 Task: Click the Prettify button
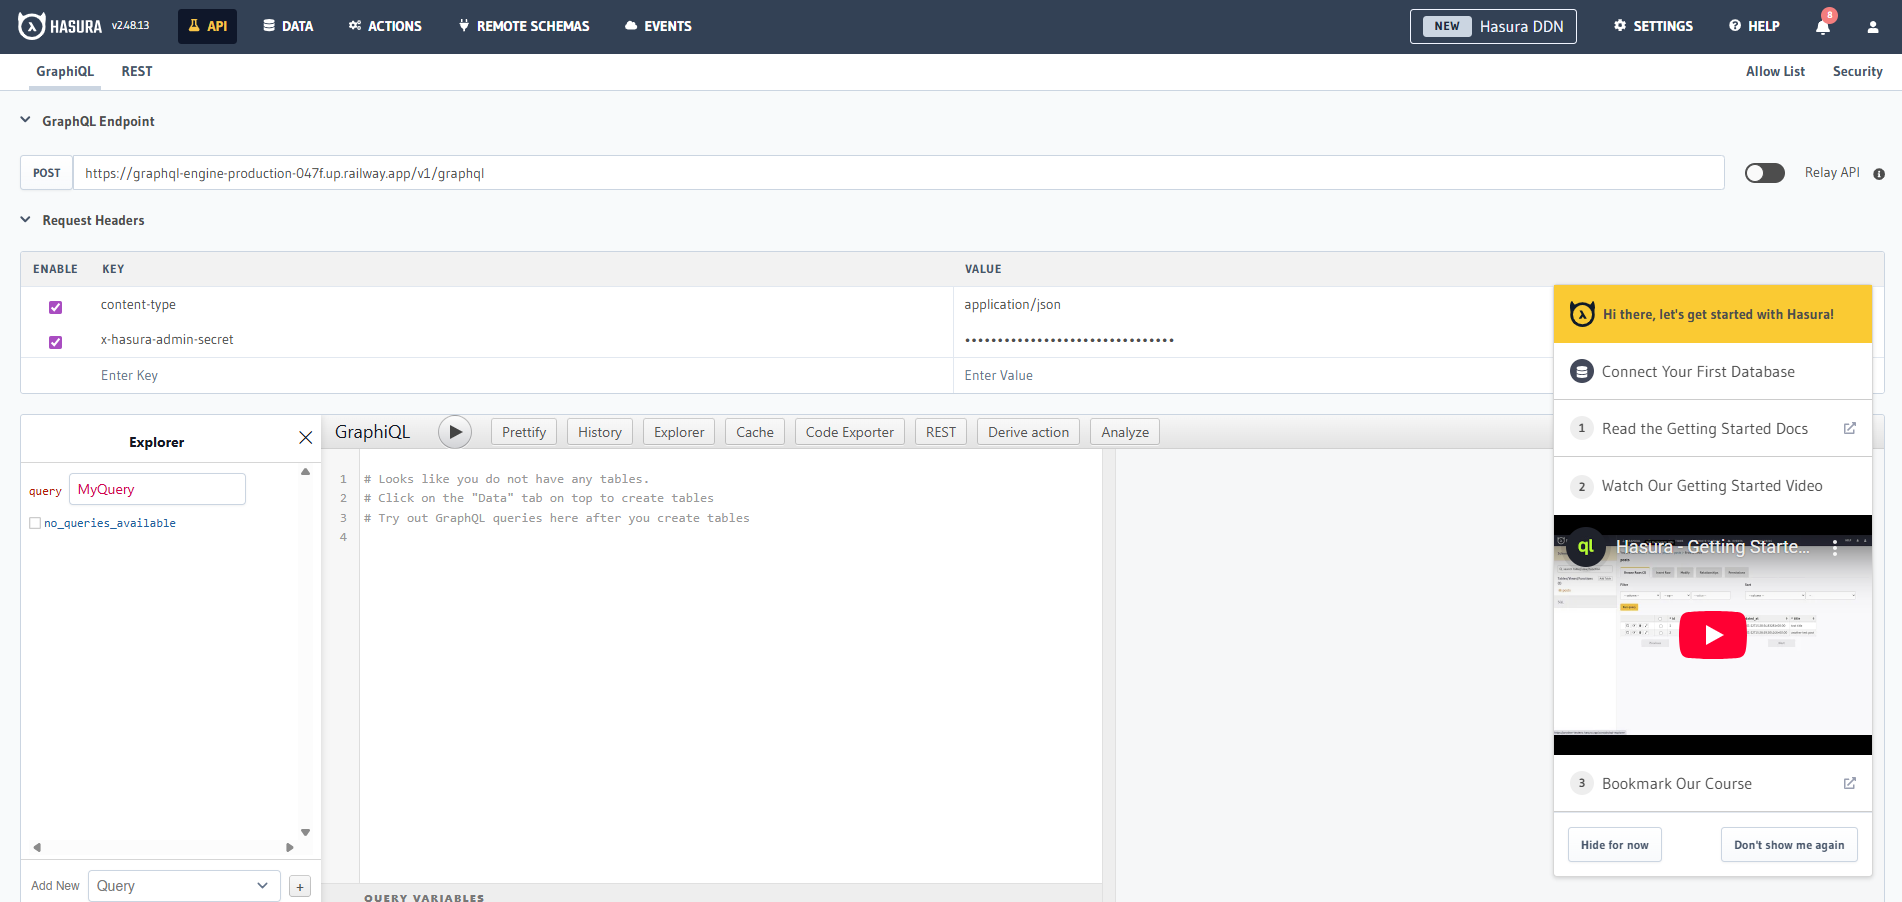[523, 431]
